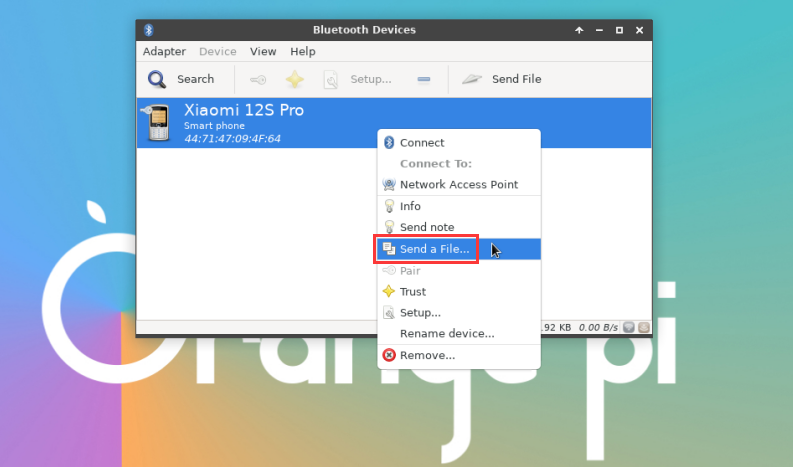This screenshot has height=467, width=793.
Task: Click the Network Access Point icon
Action: click(x=389, y=185)
